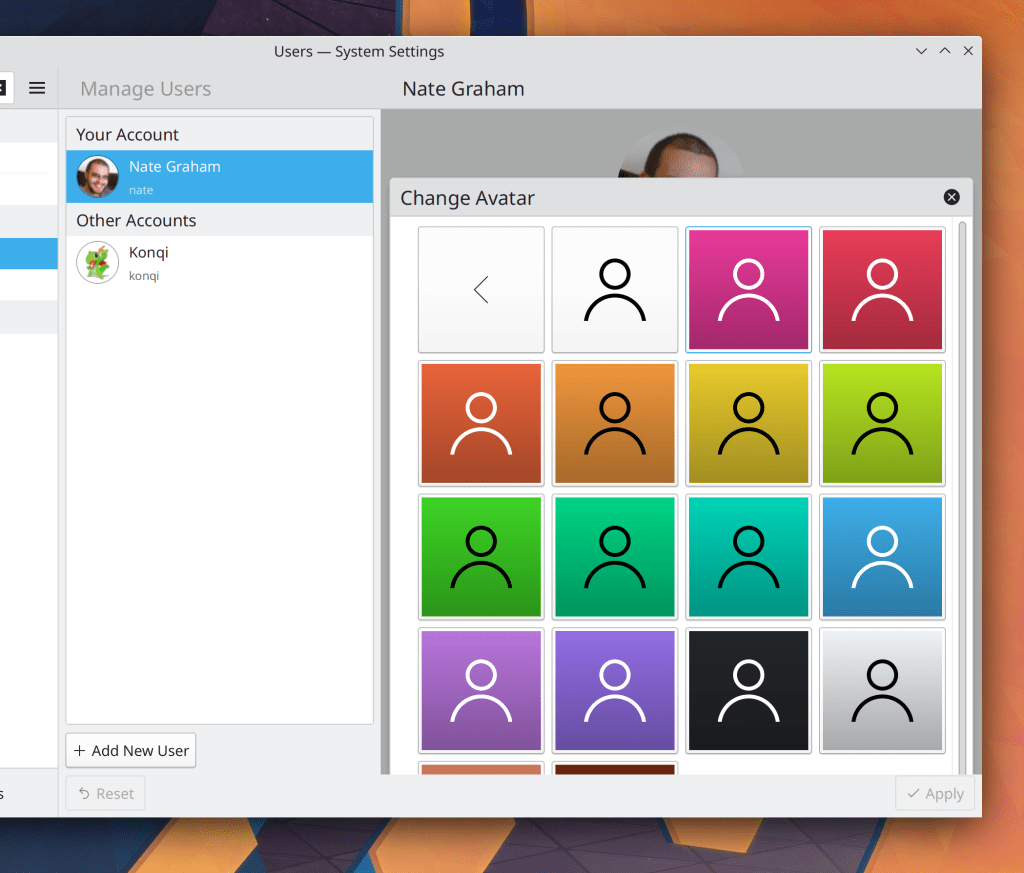1024x873 pixels.
Task: Apply the account changes
Action: point(934,793)
